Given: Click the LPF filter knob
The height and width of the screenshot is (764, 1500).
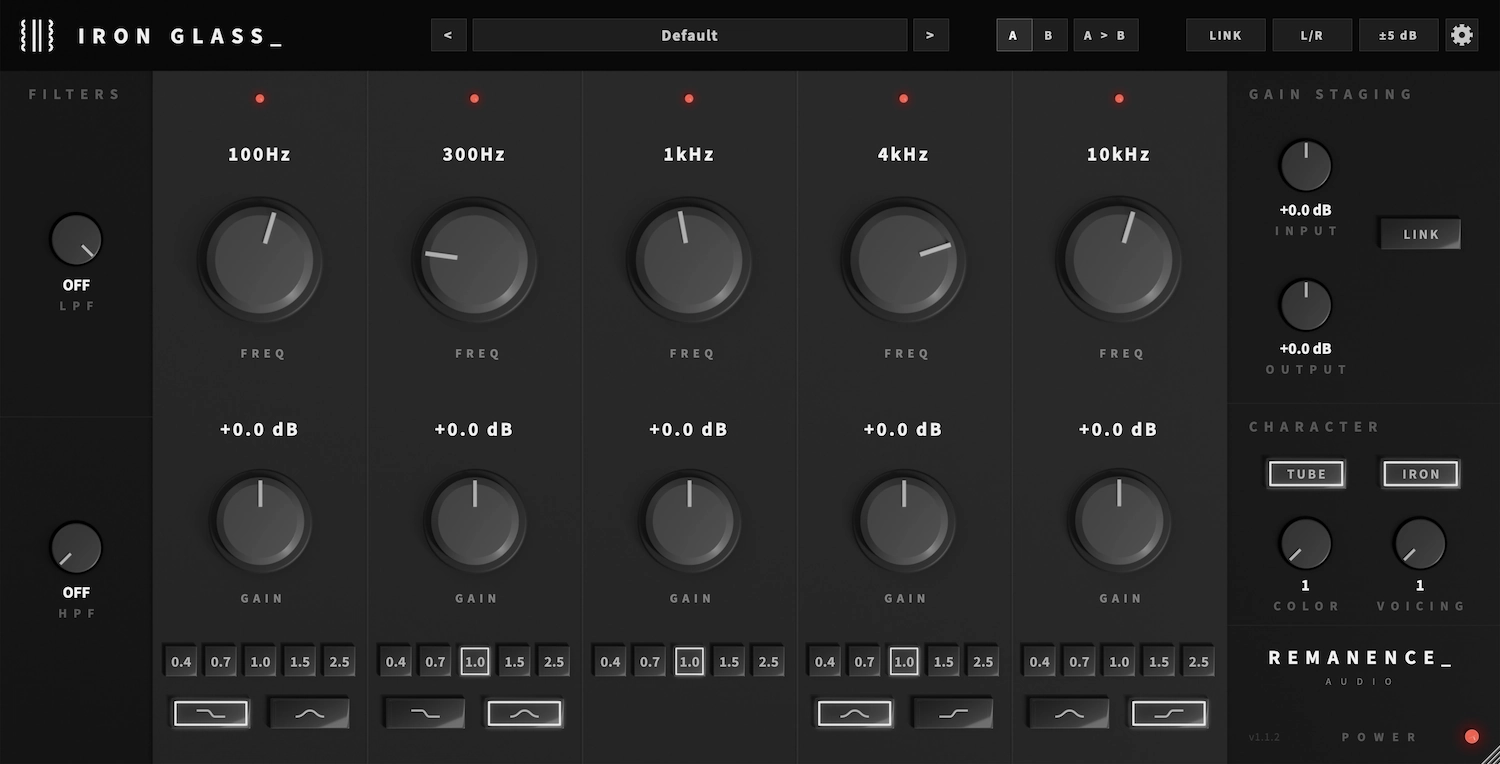Looking at the screenshot, I should coord(76,240).
